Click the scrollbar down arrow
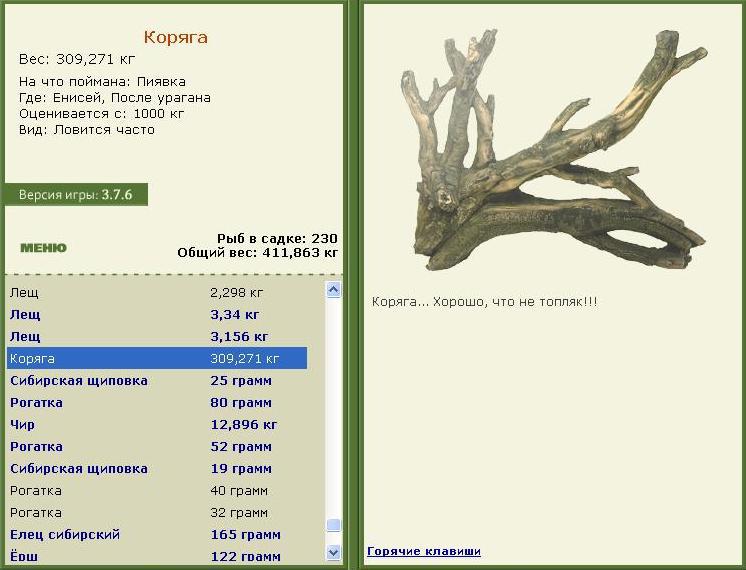Screen dimensions: 746x570 point(334,552)
